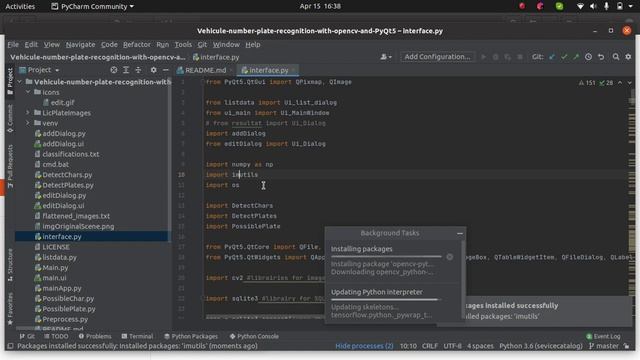Click the Git push arrow icon
The height and width of the screenshot is (360, 640).
point(576,57)
